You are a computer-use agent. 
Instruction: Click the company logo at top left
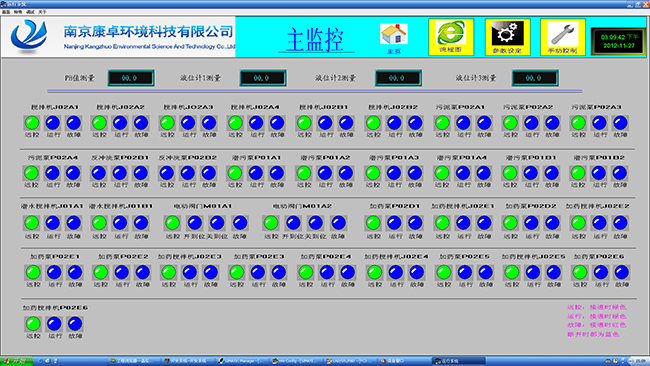pos(29,36)
